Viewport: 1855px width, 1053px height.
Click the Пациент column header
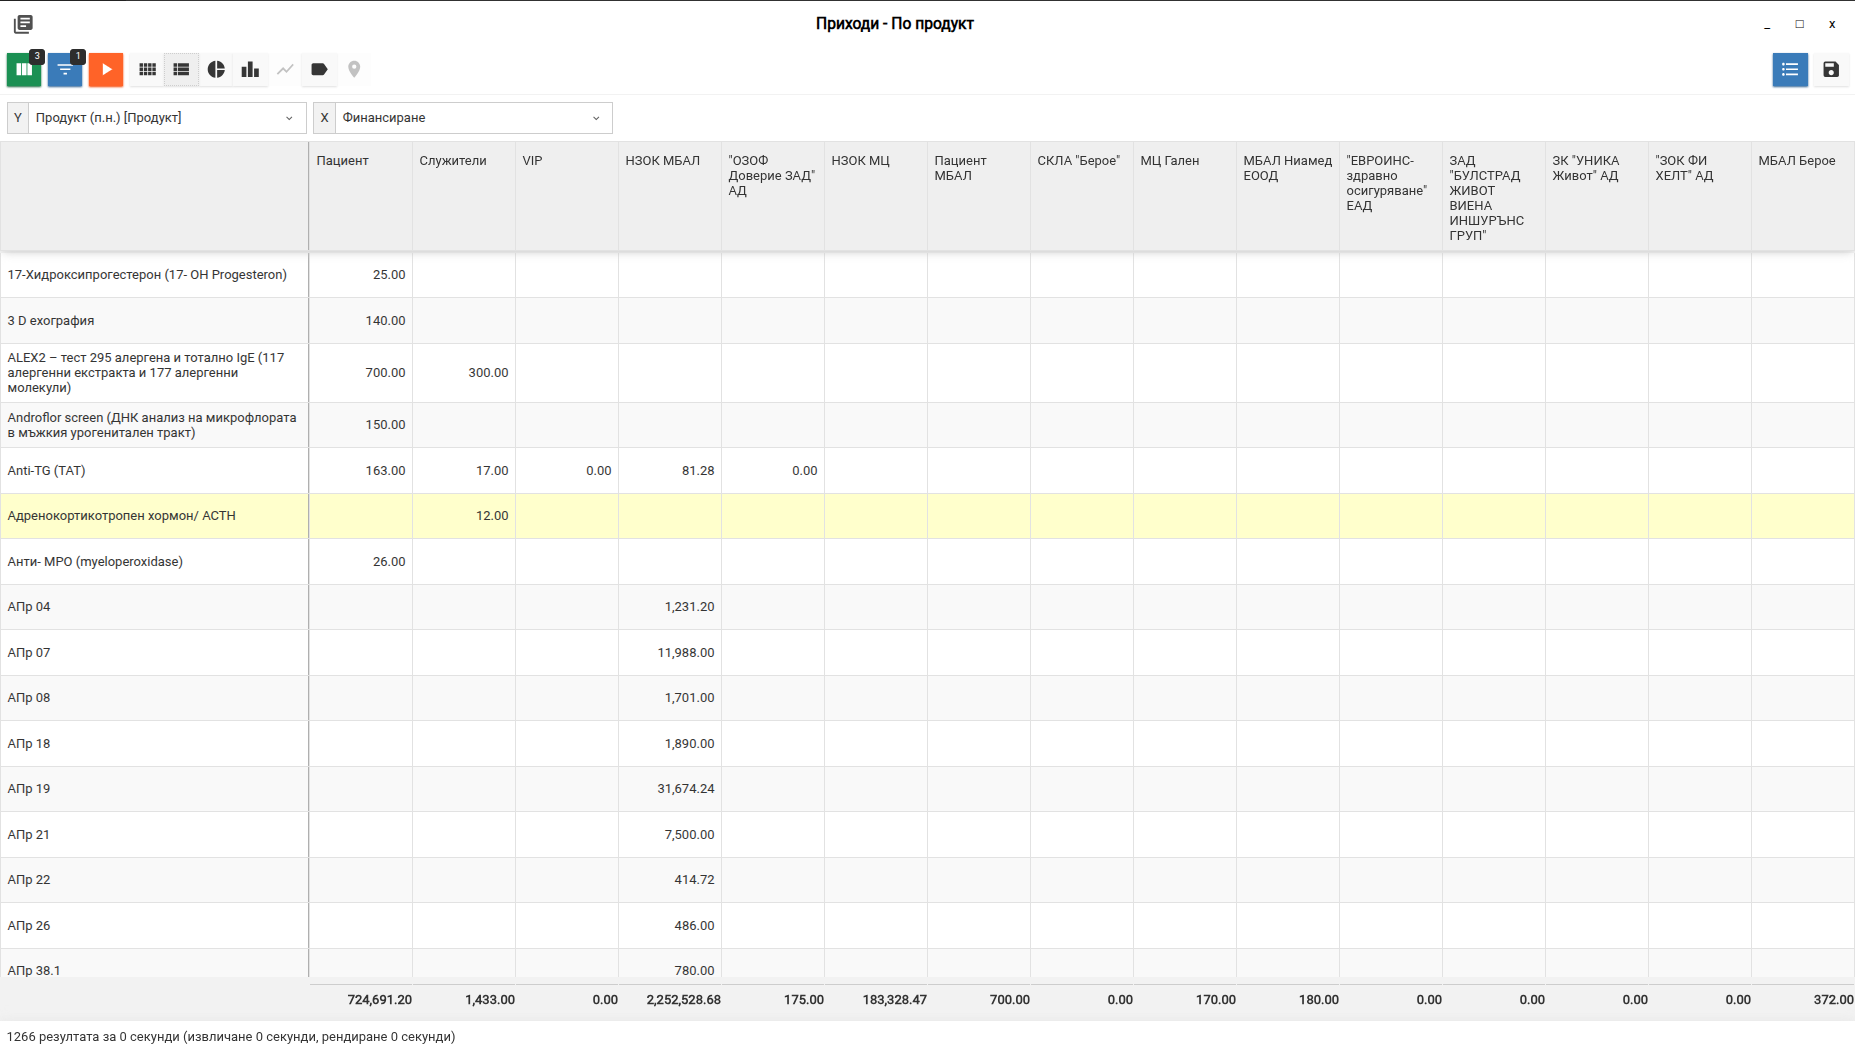(x=342, y=161)
